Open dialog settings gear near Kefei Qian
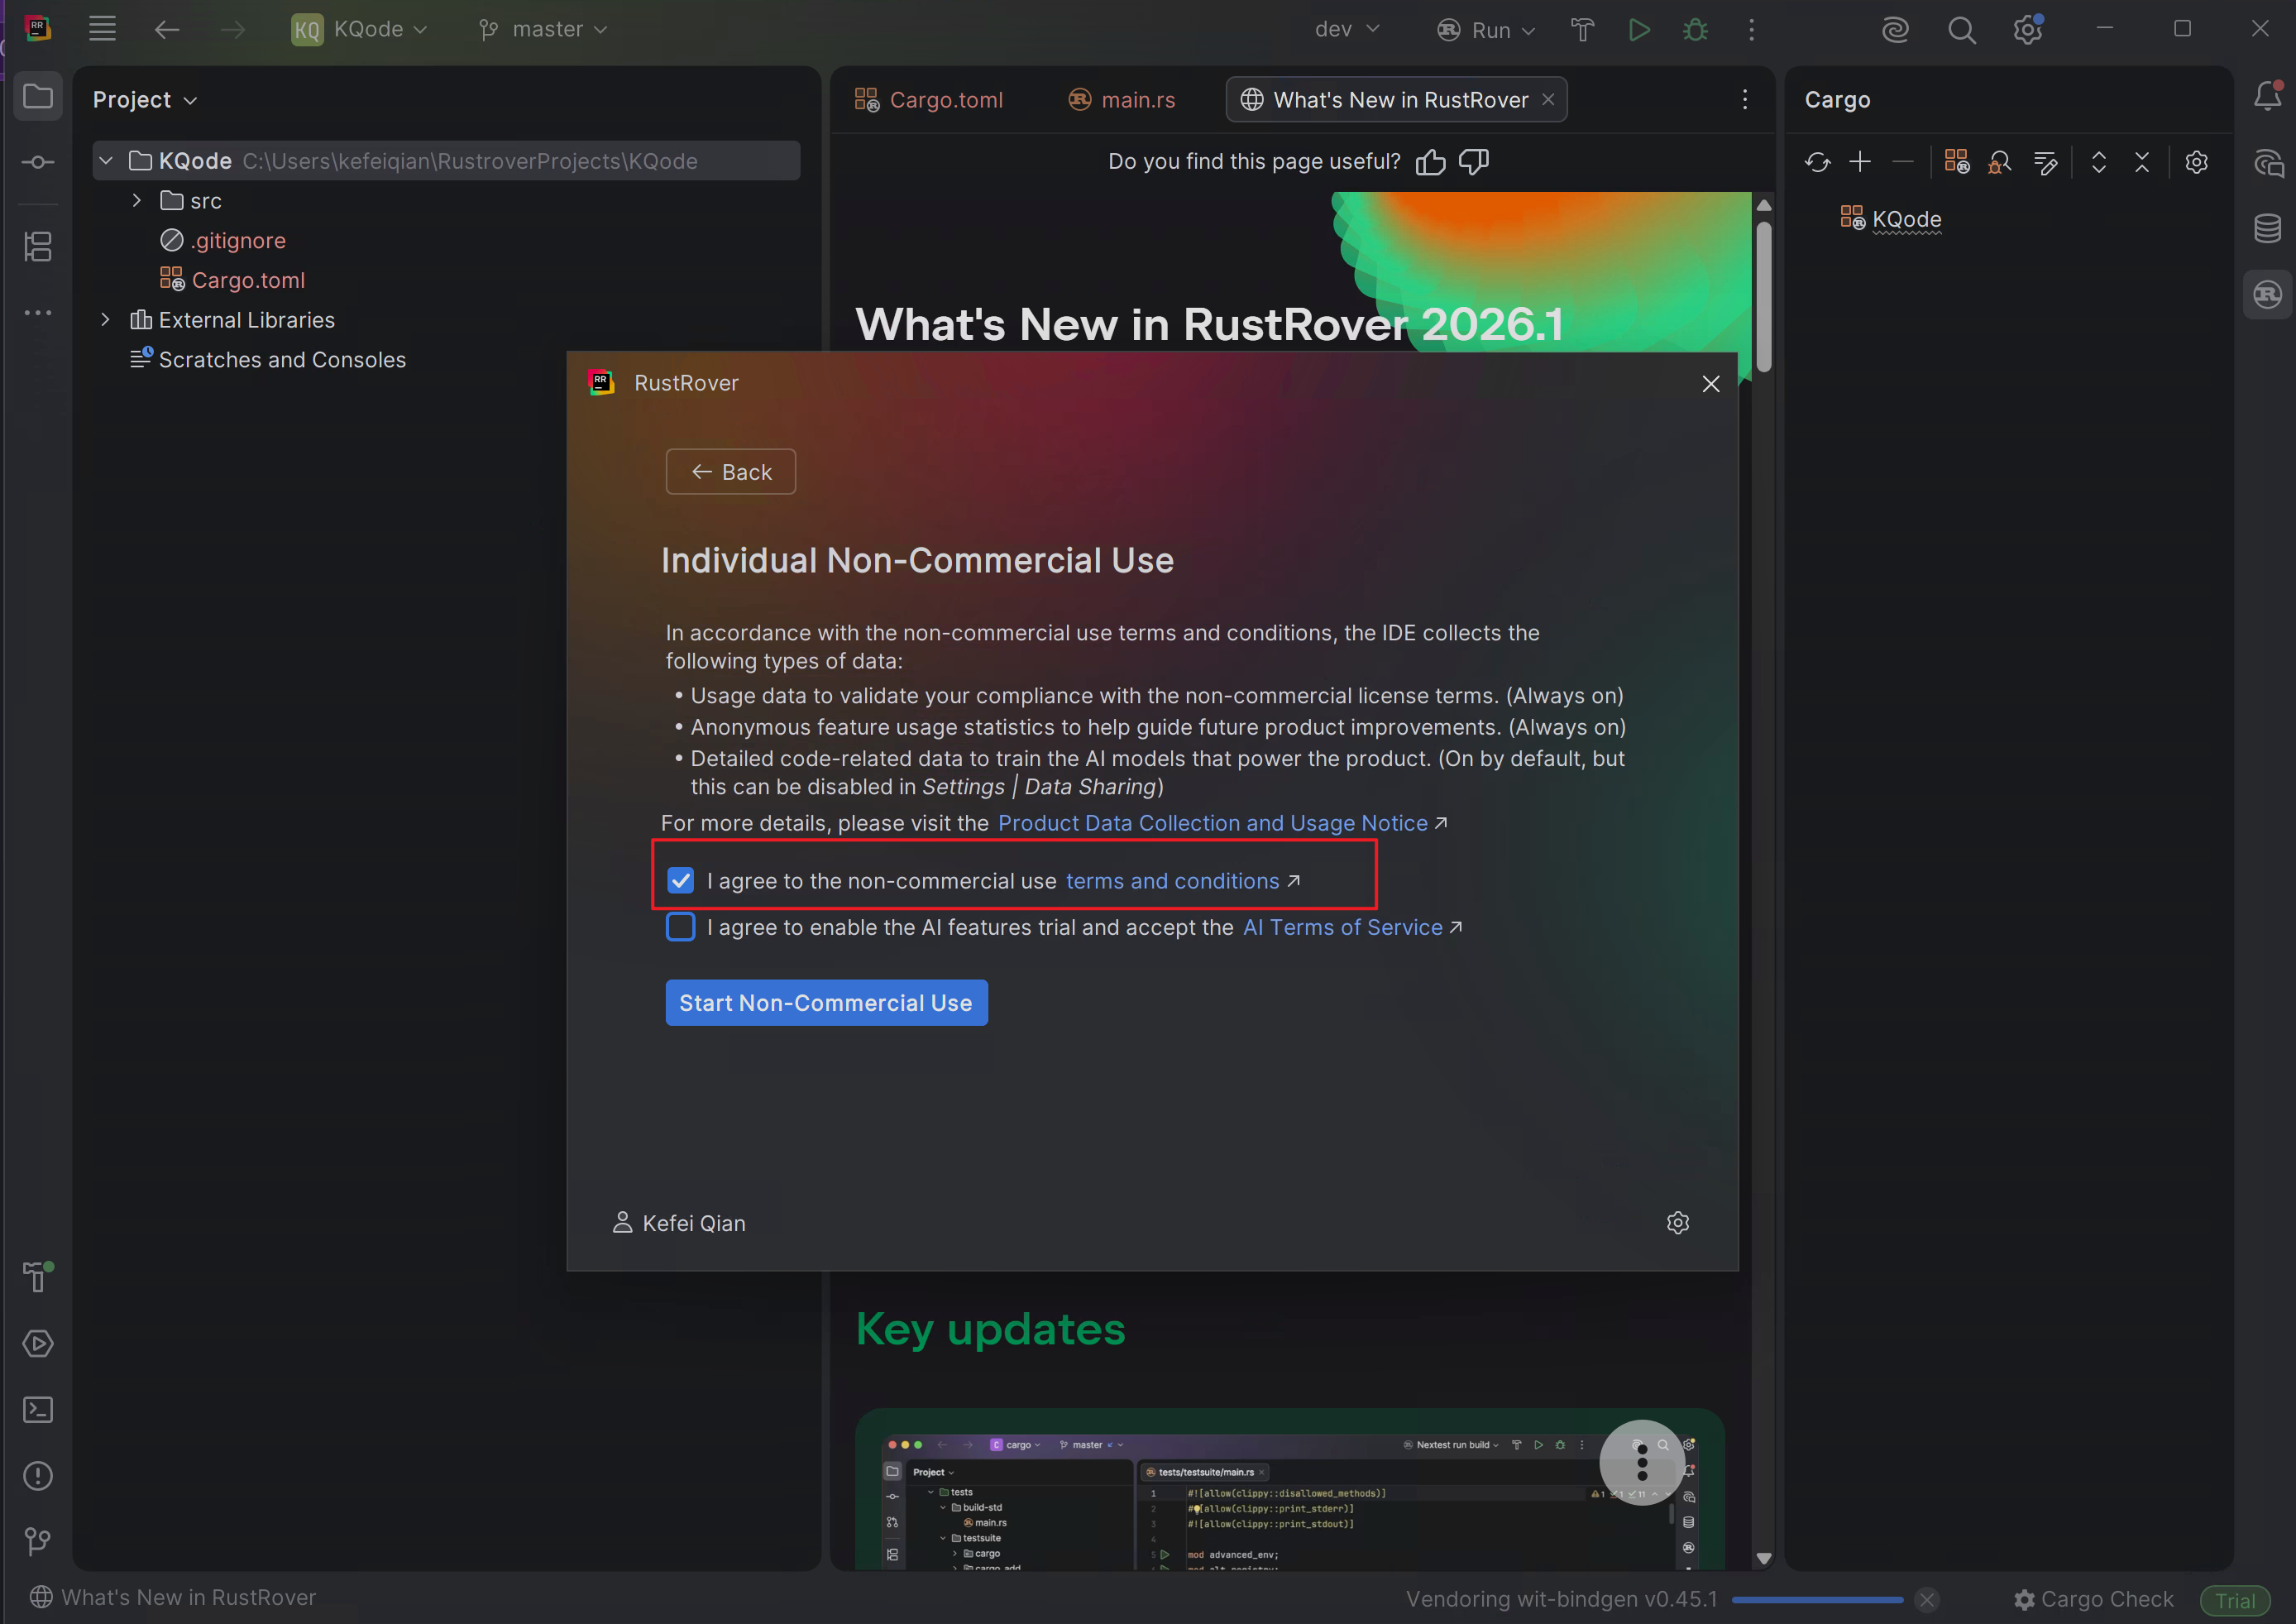The image size is (2296, 1624). tap(1678, 1222)
